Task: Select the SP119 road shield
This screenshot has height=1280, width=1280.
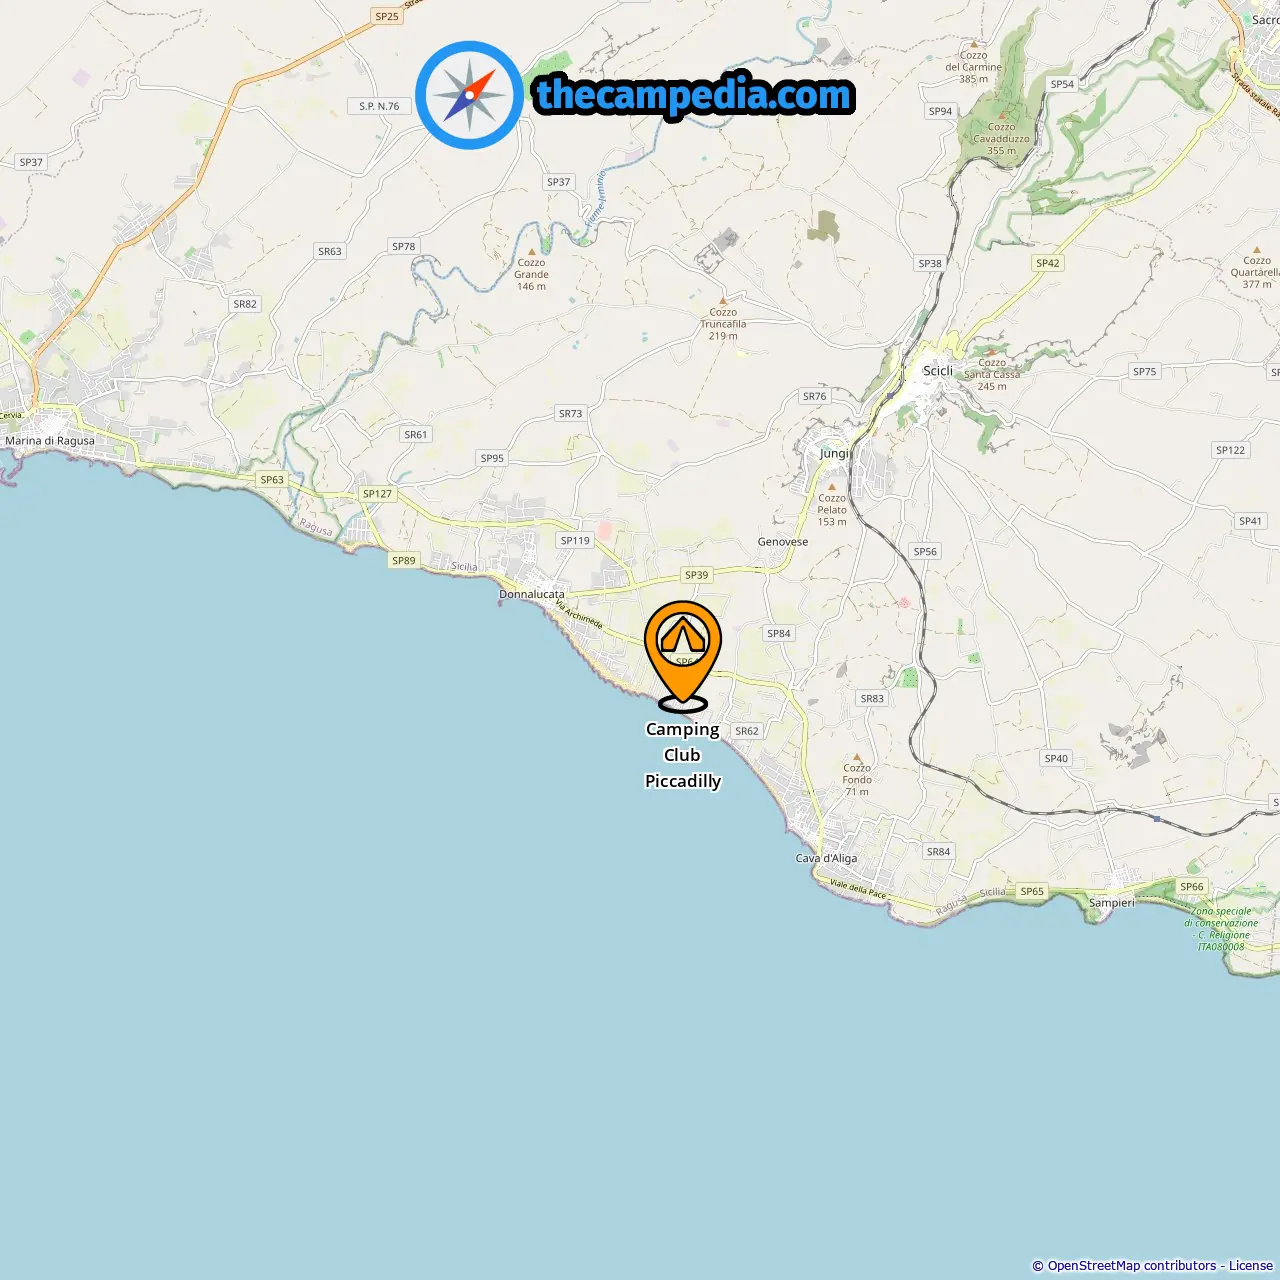Action: (x=576, y=541)
